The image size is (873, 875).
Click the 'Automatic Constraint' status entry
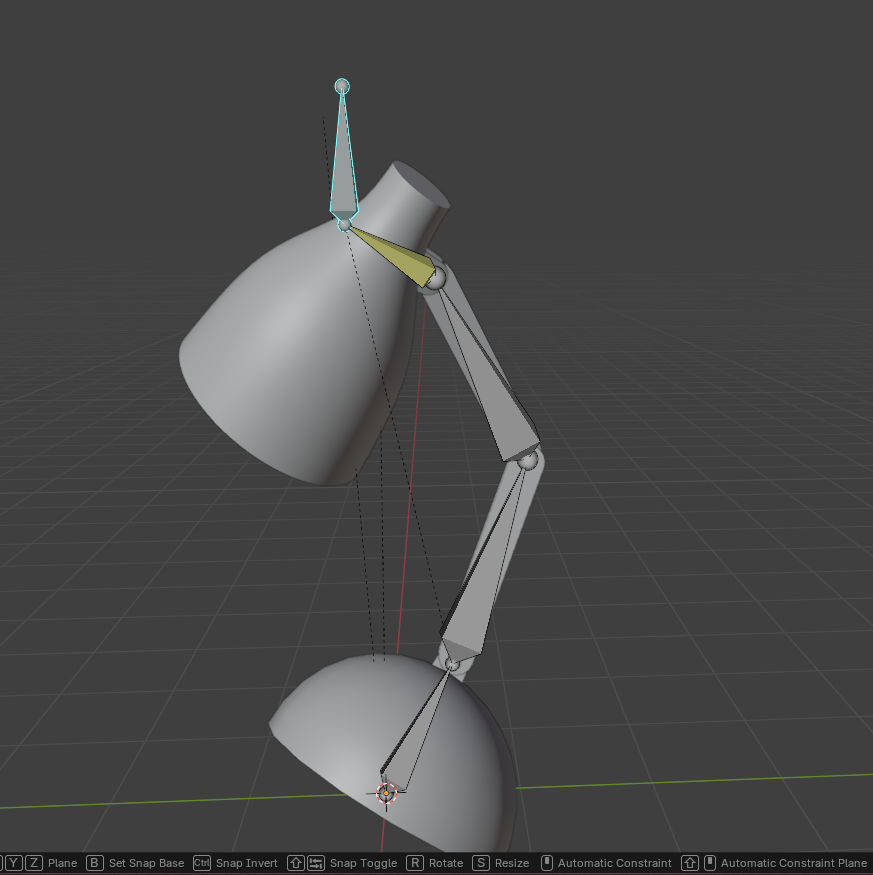point(615,863)
